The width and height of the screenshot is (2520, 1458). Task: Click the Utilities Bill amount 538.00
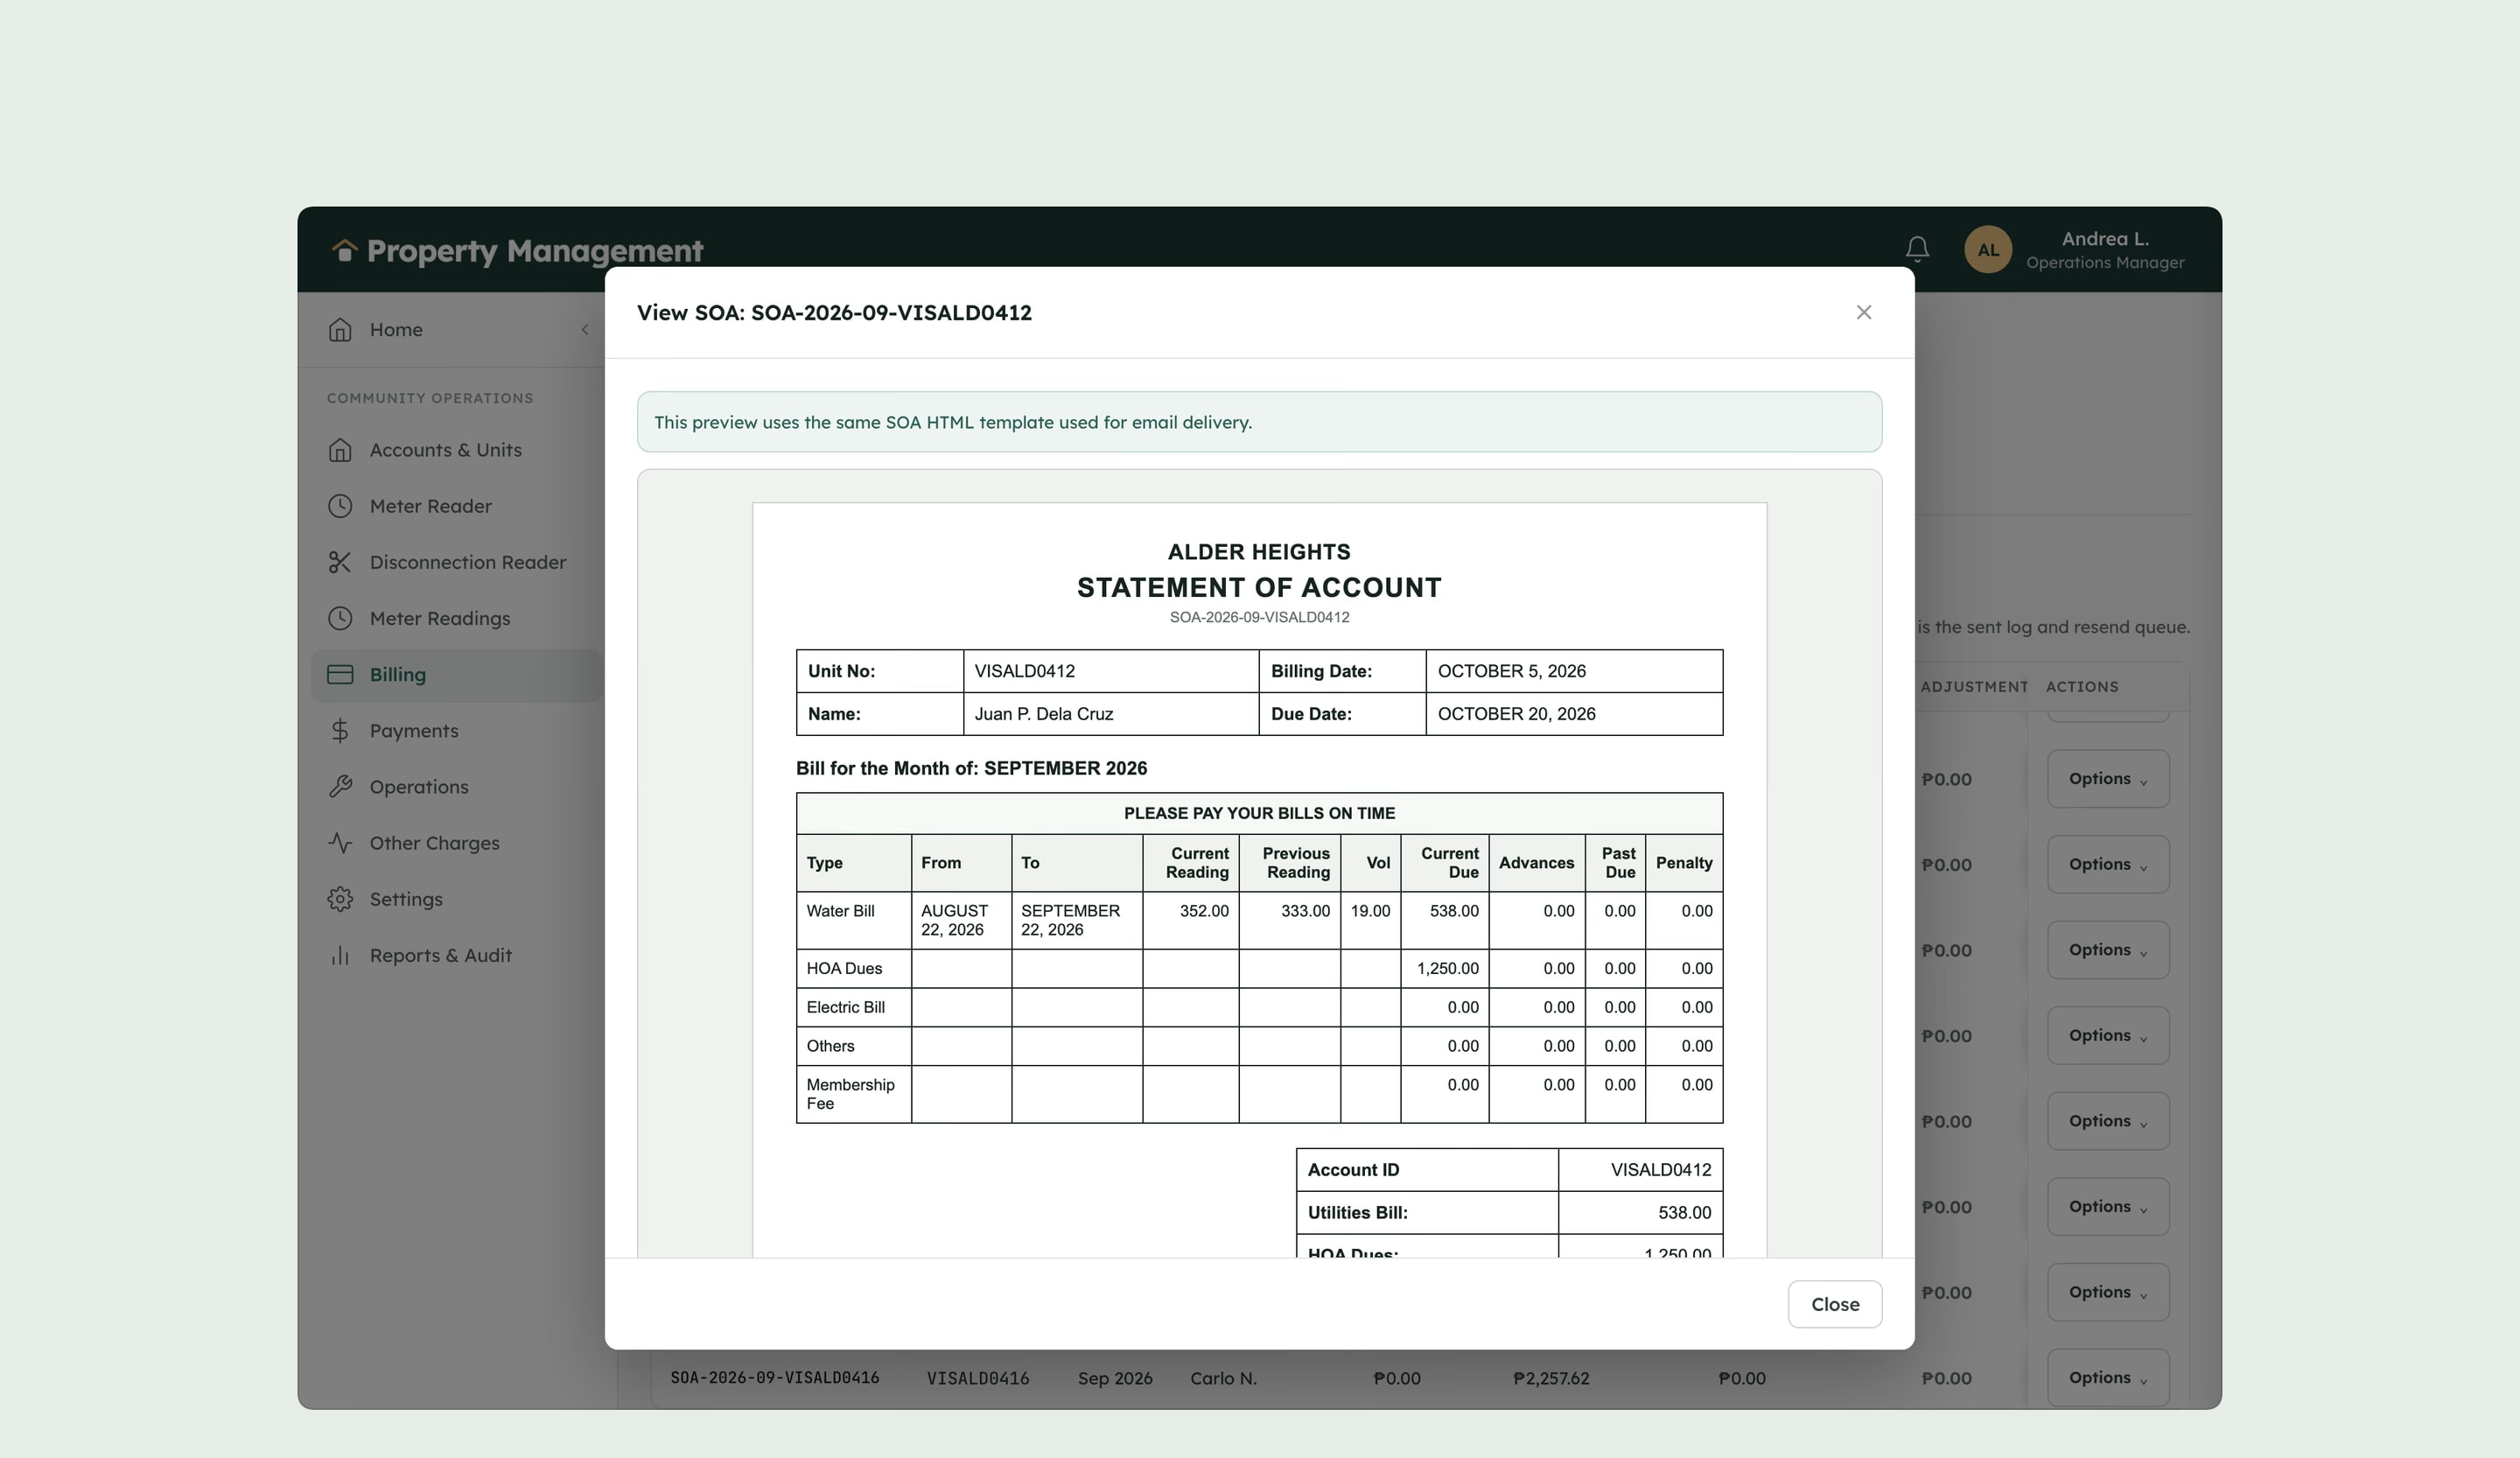[1684, 1212]
